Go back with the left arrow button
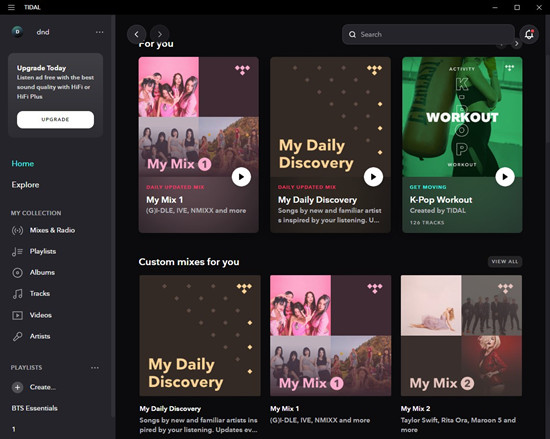 click(136, 34)
